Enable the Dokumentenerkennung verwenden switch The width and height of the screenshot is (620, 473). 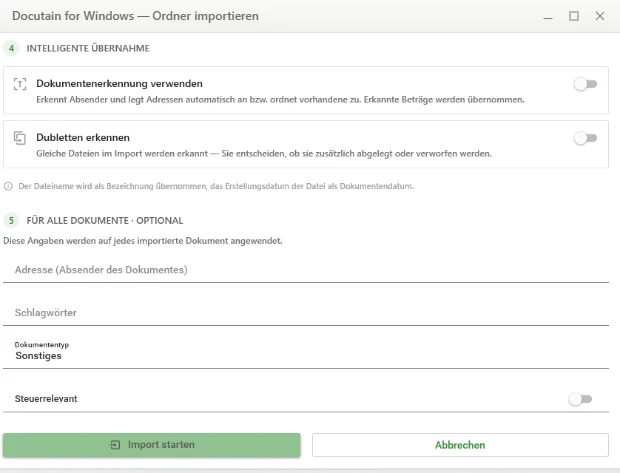coord(585,84)
